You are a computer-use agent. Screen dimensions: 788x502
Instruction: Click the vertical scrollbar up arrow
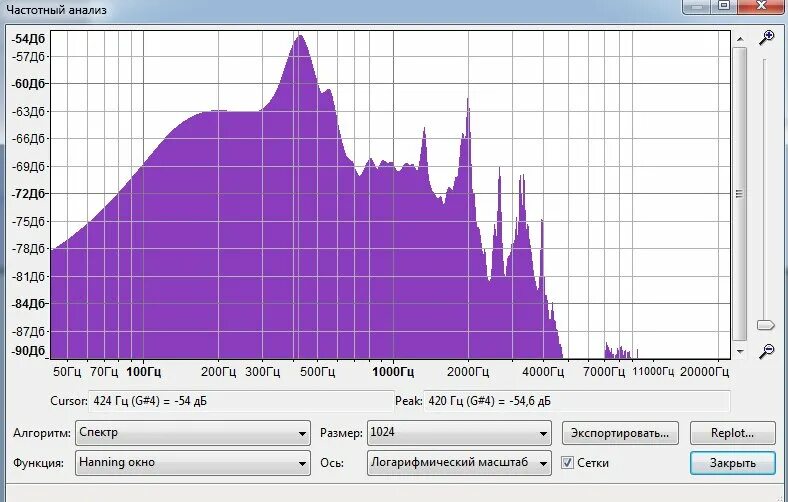[x=740, y=38]
